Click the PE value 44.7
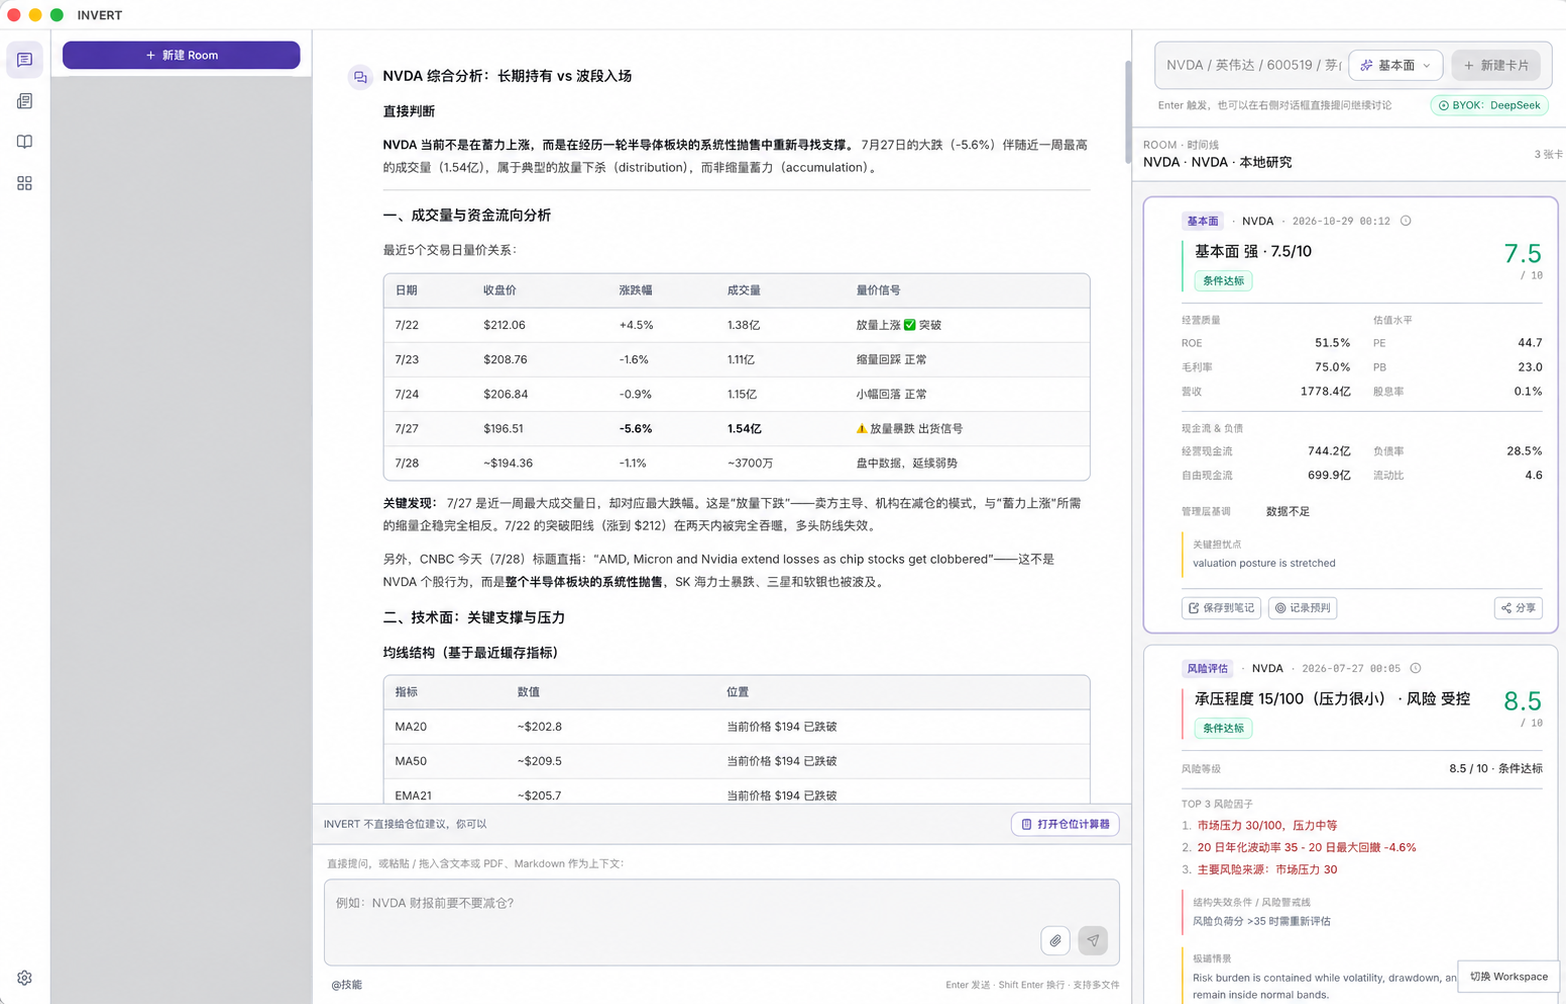This screenshot has height=1004, width=1566. tap(1530, 343)
